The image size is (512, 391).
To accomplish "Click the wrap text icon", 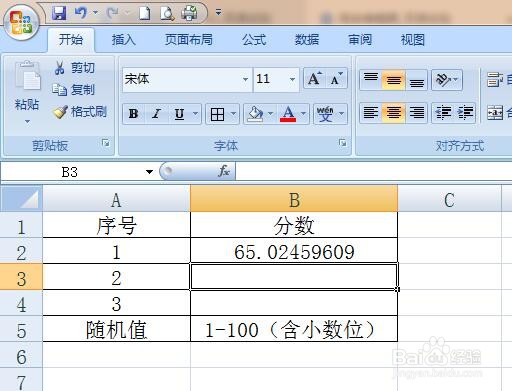I will click(x=495, y=80).
